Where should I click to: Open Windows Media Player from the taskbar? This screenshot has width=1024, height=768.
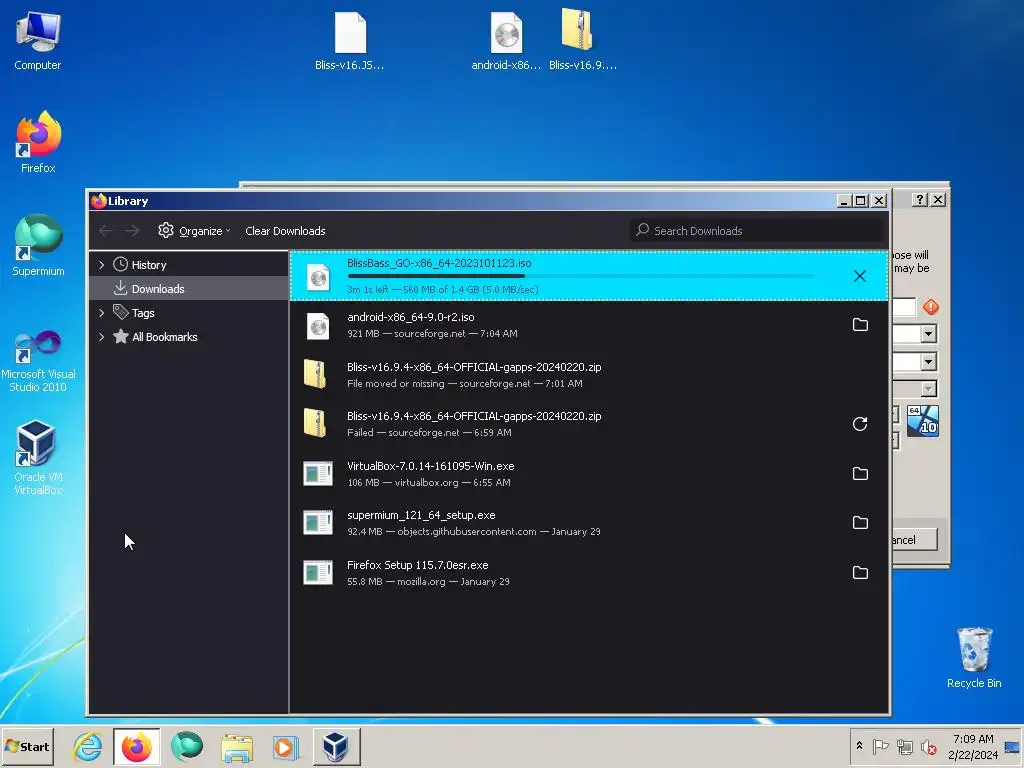tap(285, 747)
